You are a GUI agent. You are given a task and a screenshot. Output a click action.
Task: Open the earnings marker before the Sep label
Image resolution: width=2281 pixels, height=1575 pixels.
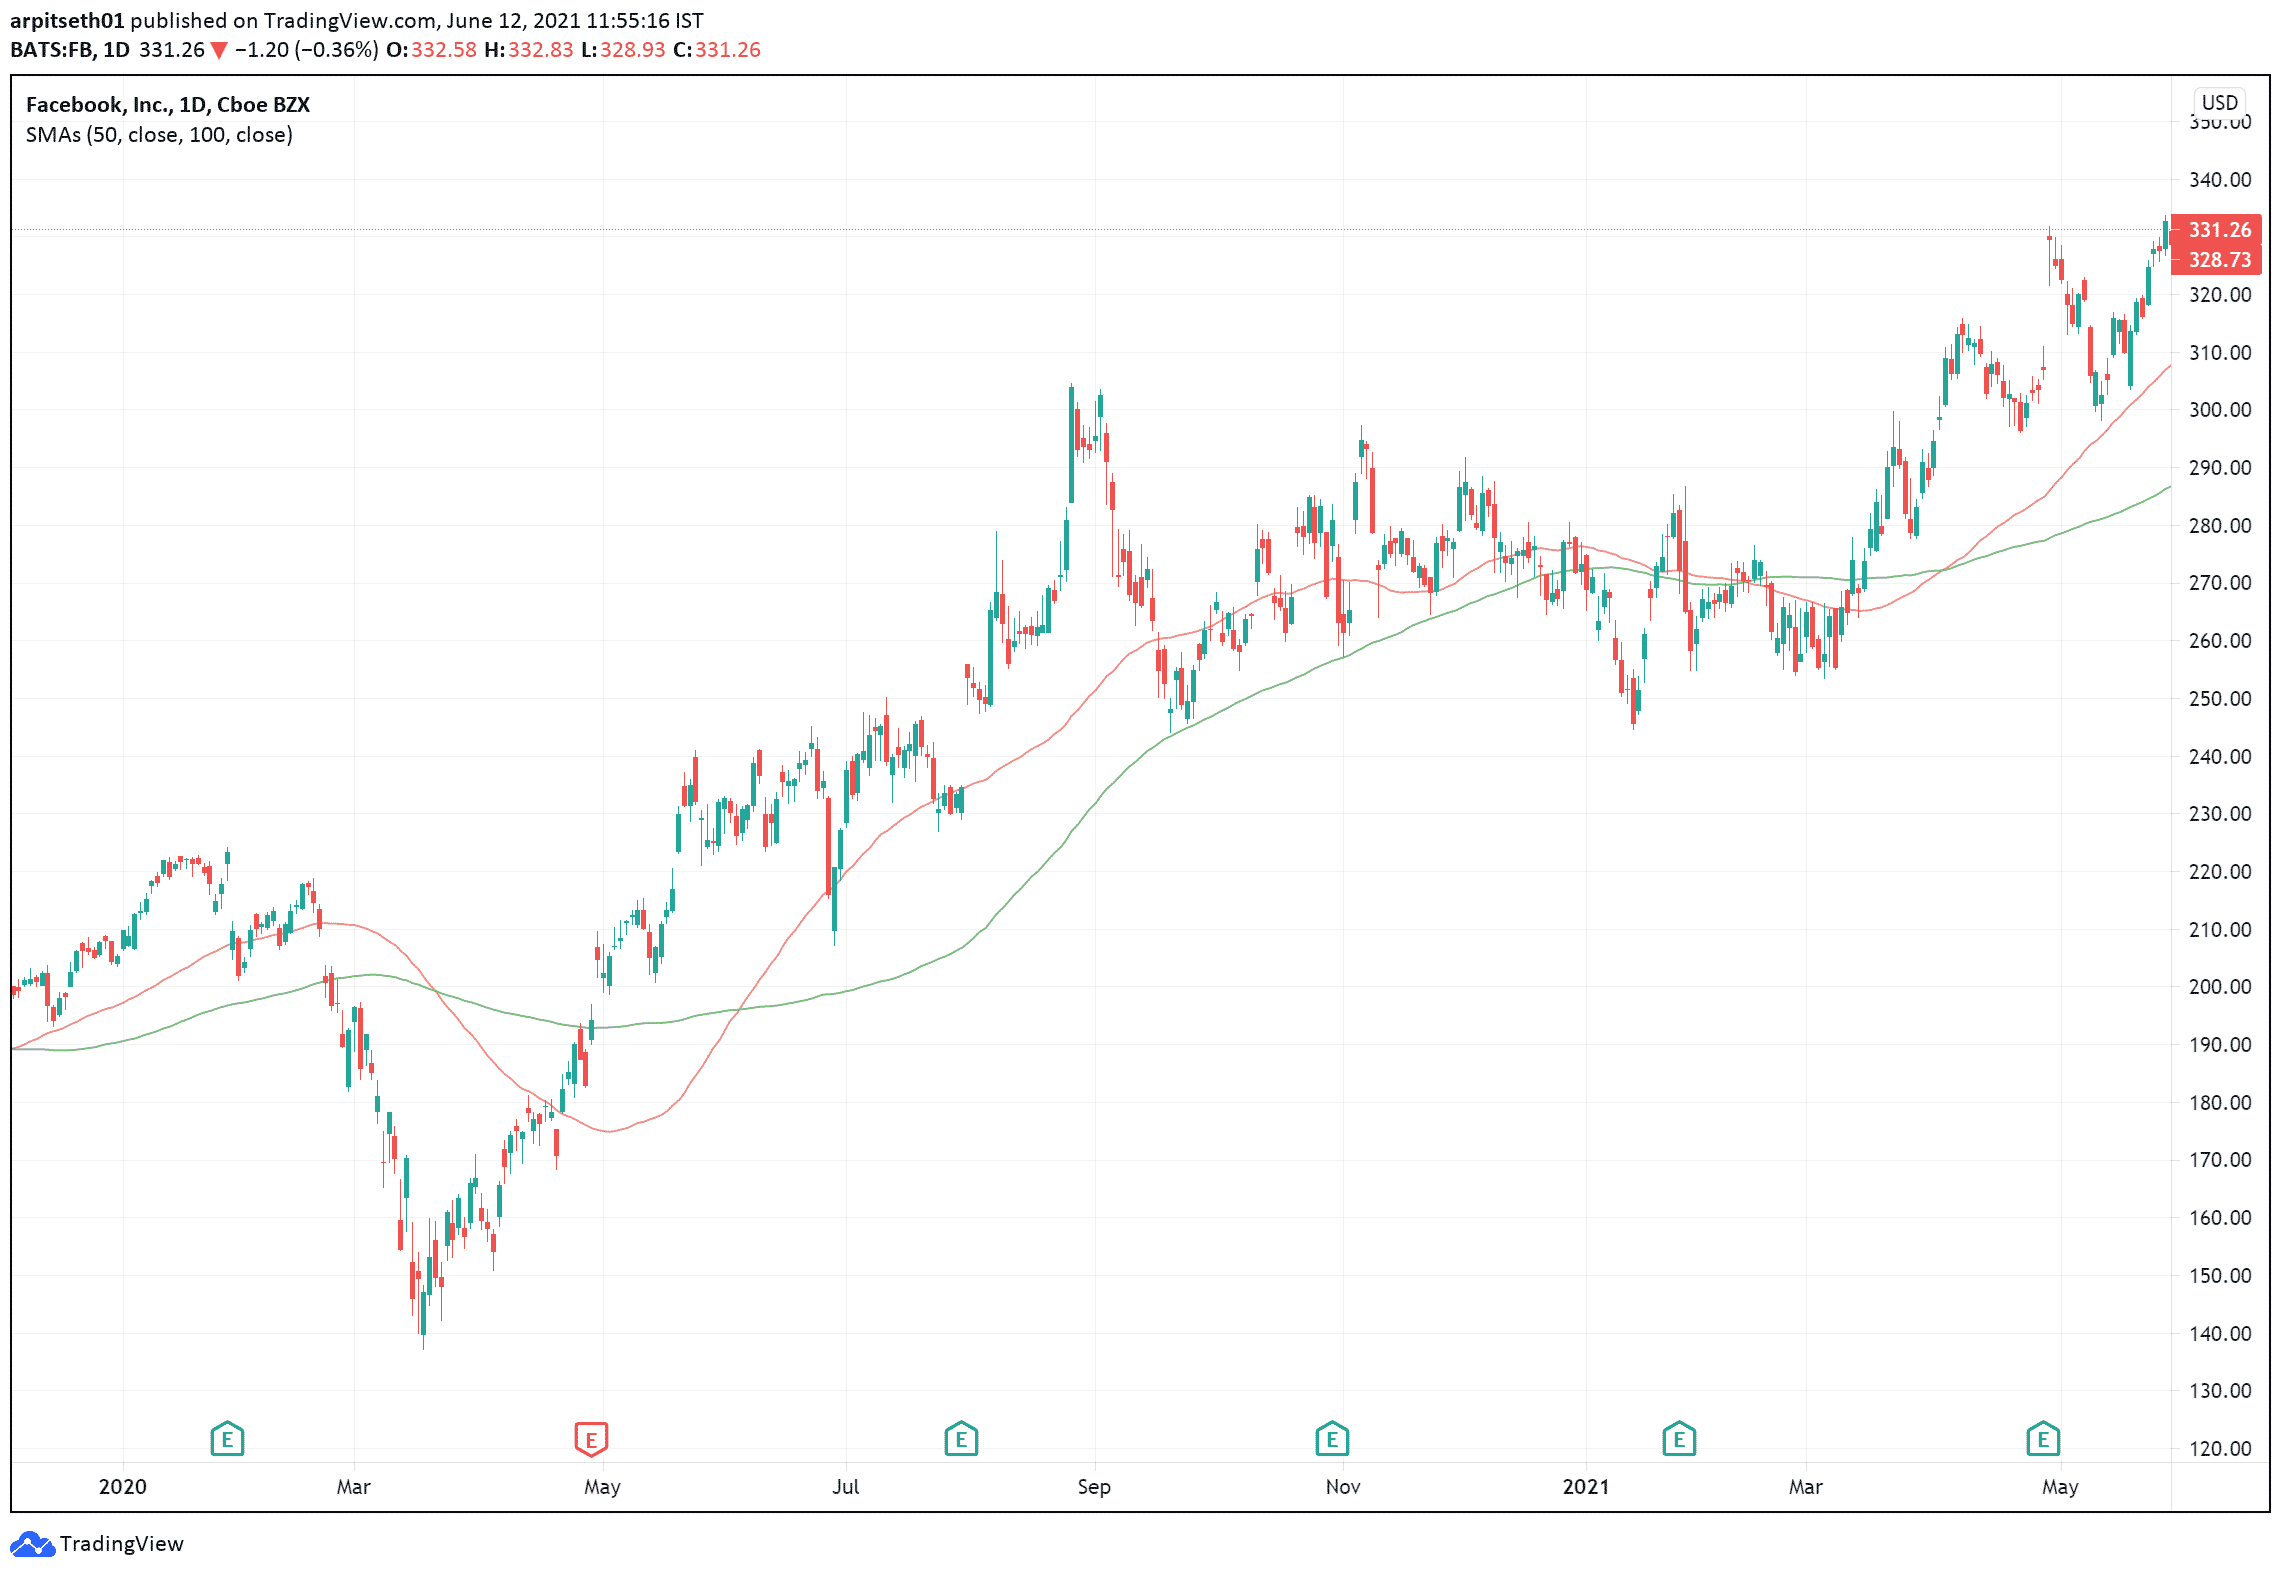[x=960, y=1438]
